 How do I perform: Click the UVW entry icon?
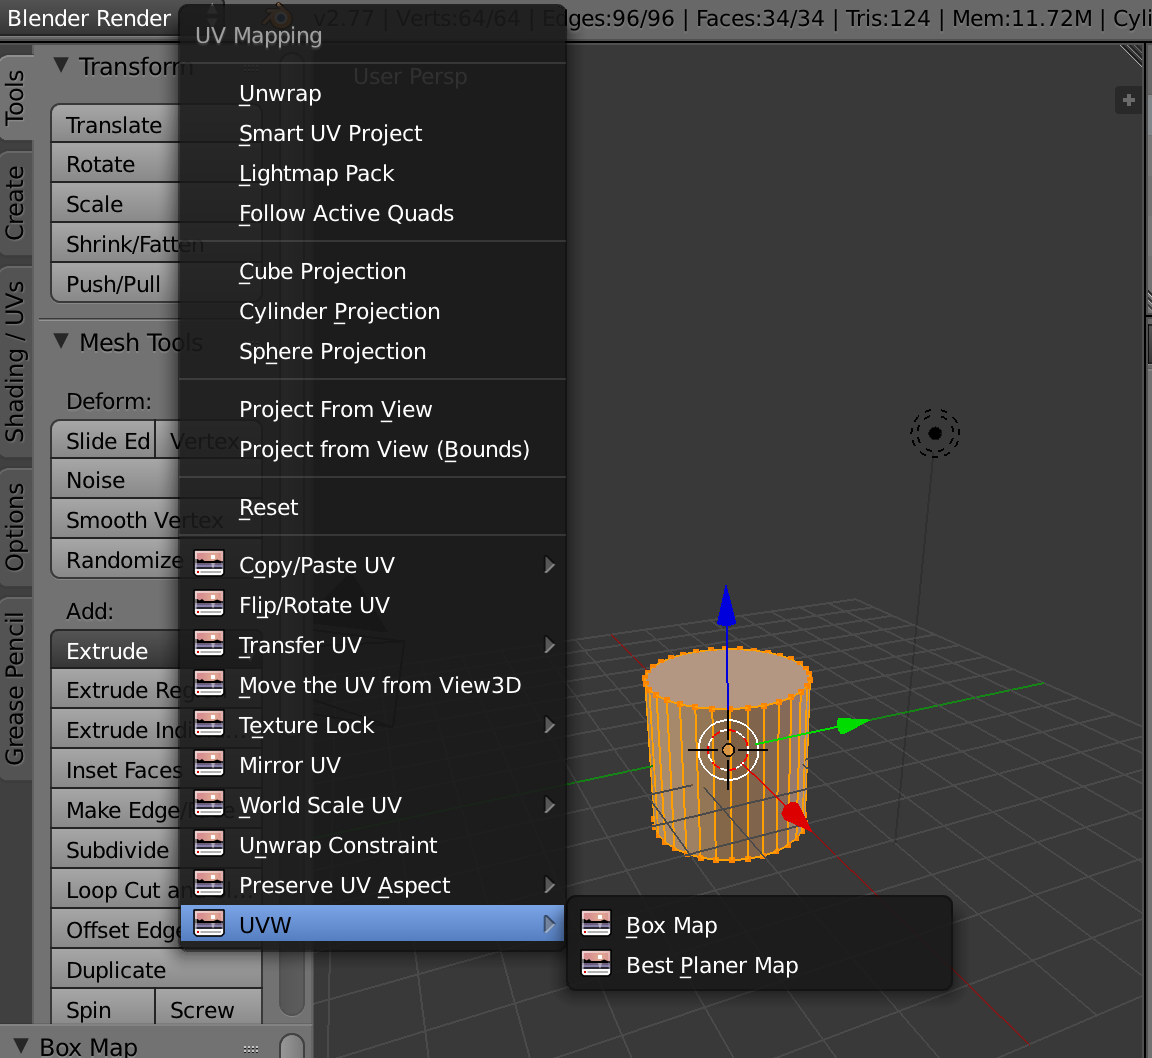[x=209, y=924]
